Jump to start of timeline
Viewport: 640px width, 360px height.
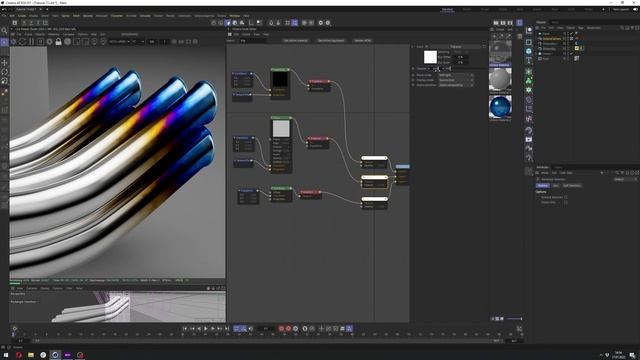185,329
